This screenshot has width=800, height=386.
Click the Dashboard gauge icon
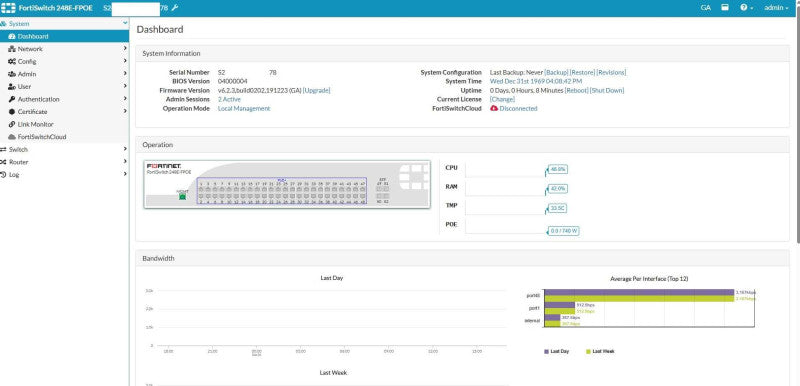[12, 36]
